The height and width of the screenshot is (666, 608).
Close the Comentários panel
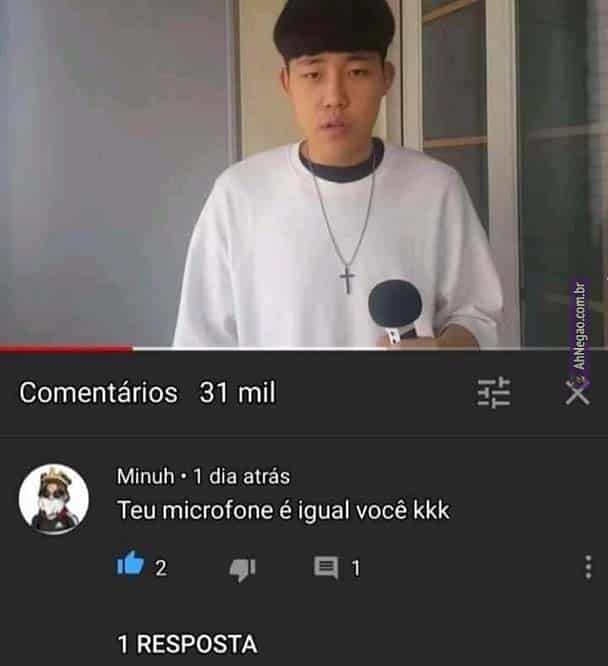[x=578, y=392]
